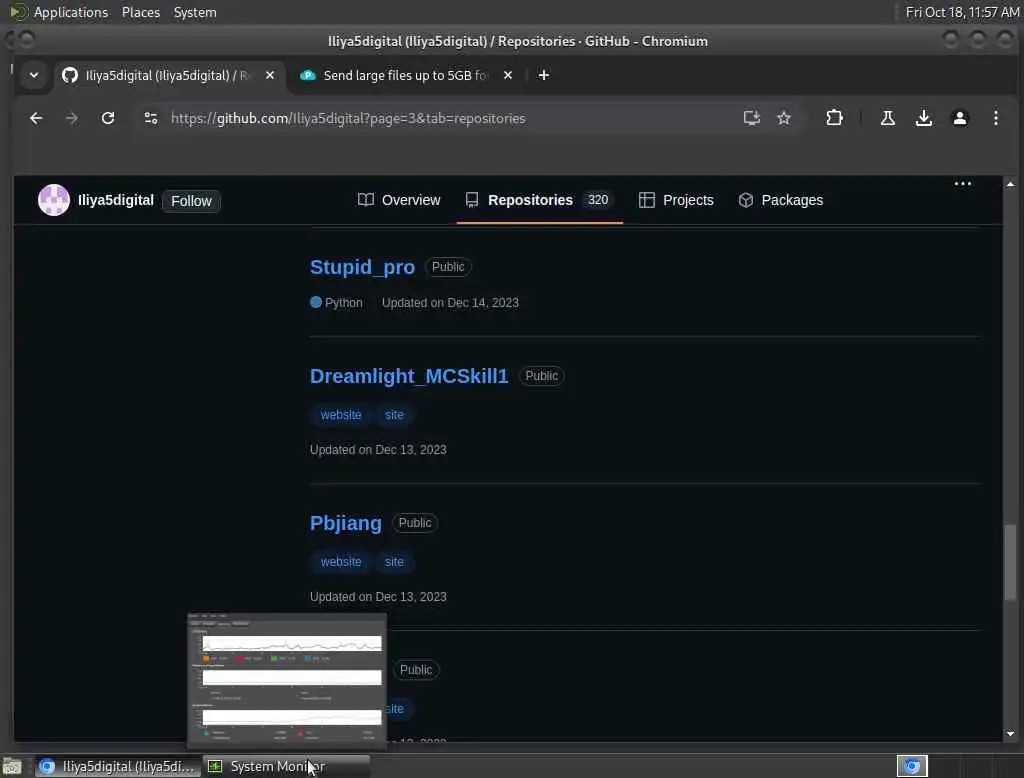This screenshot has width=1024, height=778.
Task: Click the site topic under Dreamlight_MCSkill1
Action: click(394, 415)
